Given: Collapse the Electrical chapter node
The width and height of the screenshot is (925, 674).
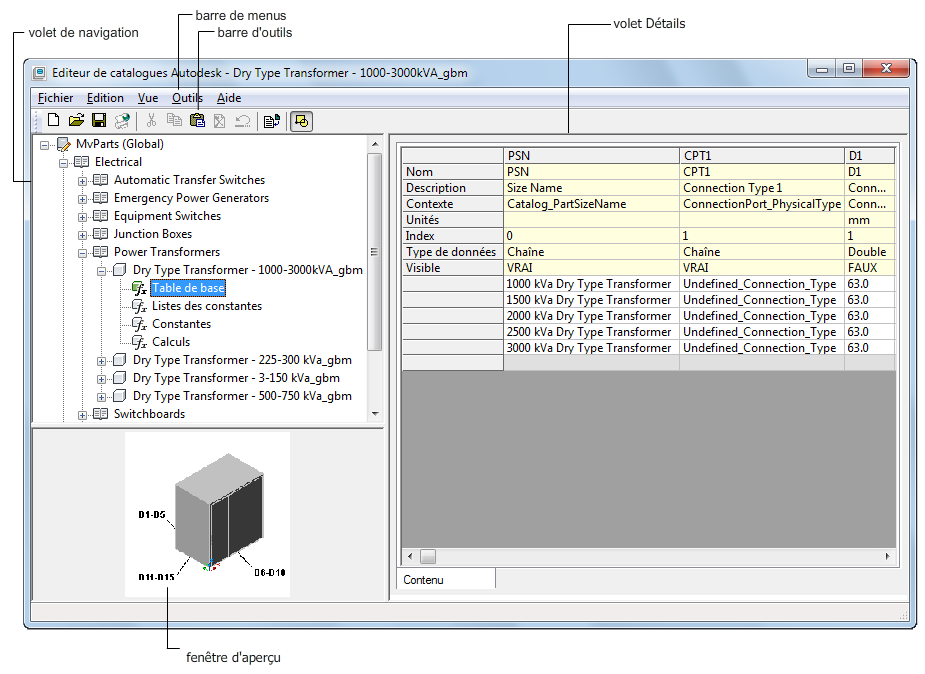Looking at the screenshot, I should pyautogui.click(x=63, y=163).
